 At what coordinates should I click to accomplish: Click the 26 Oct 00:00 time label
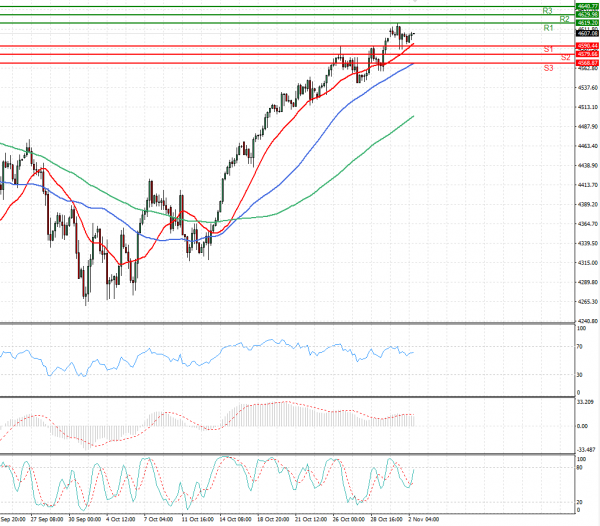click(349, 519)
